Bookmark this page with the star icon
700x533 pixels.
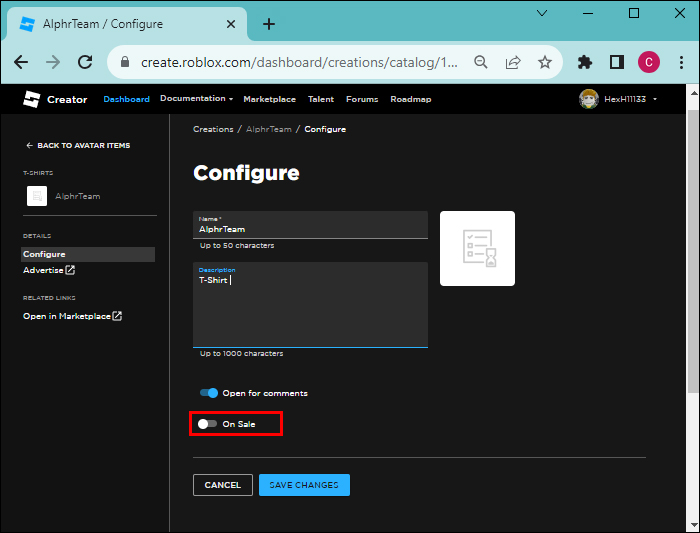(x=544, y=62)
